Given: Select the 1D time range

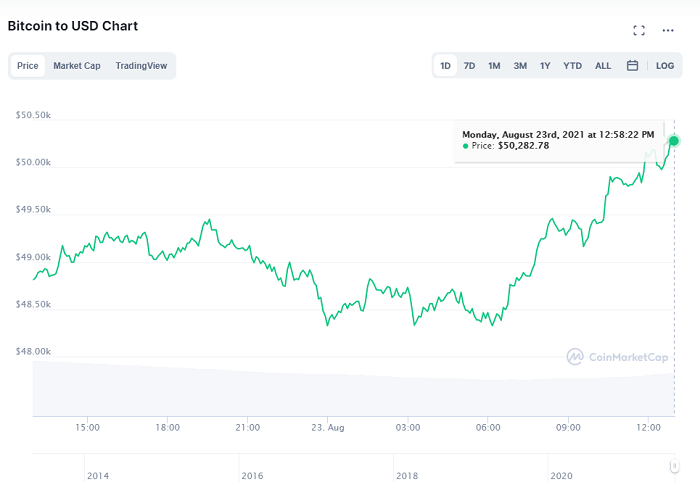Looking at the screenshot, I should [445, 66].
